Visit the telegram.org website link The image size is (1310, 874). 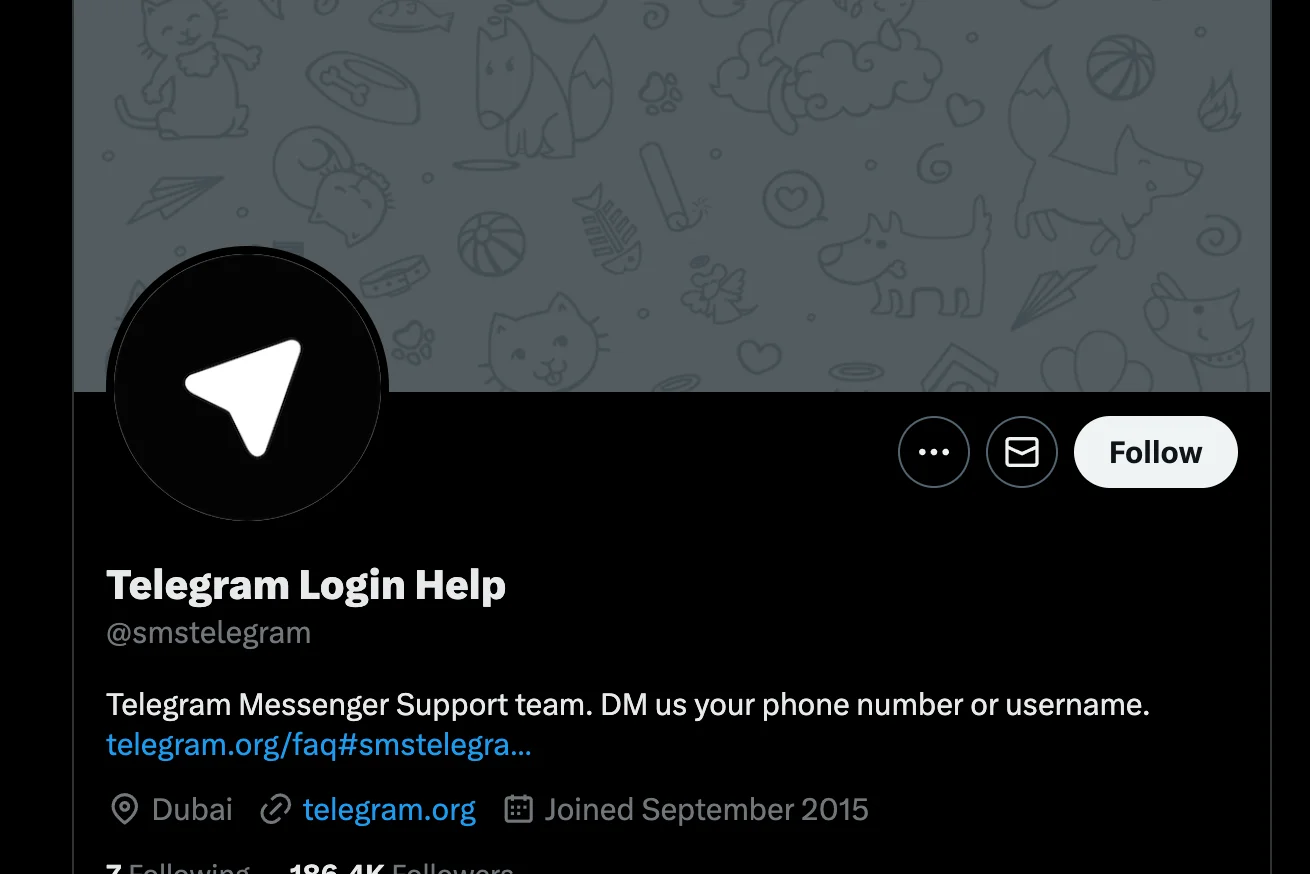coord(389,809)
